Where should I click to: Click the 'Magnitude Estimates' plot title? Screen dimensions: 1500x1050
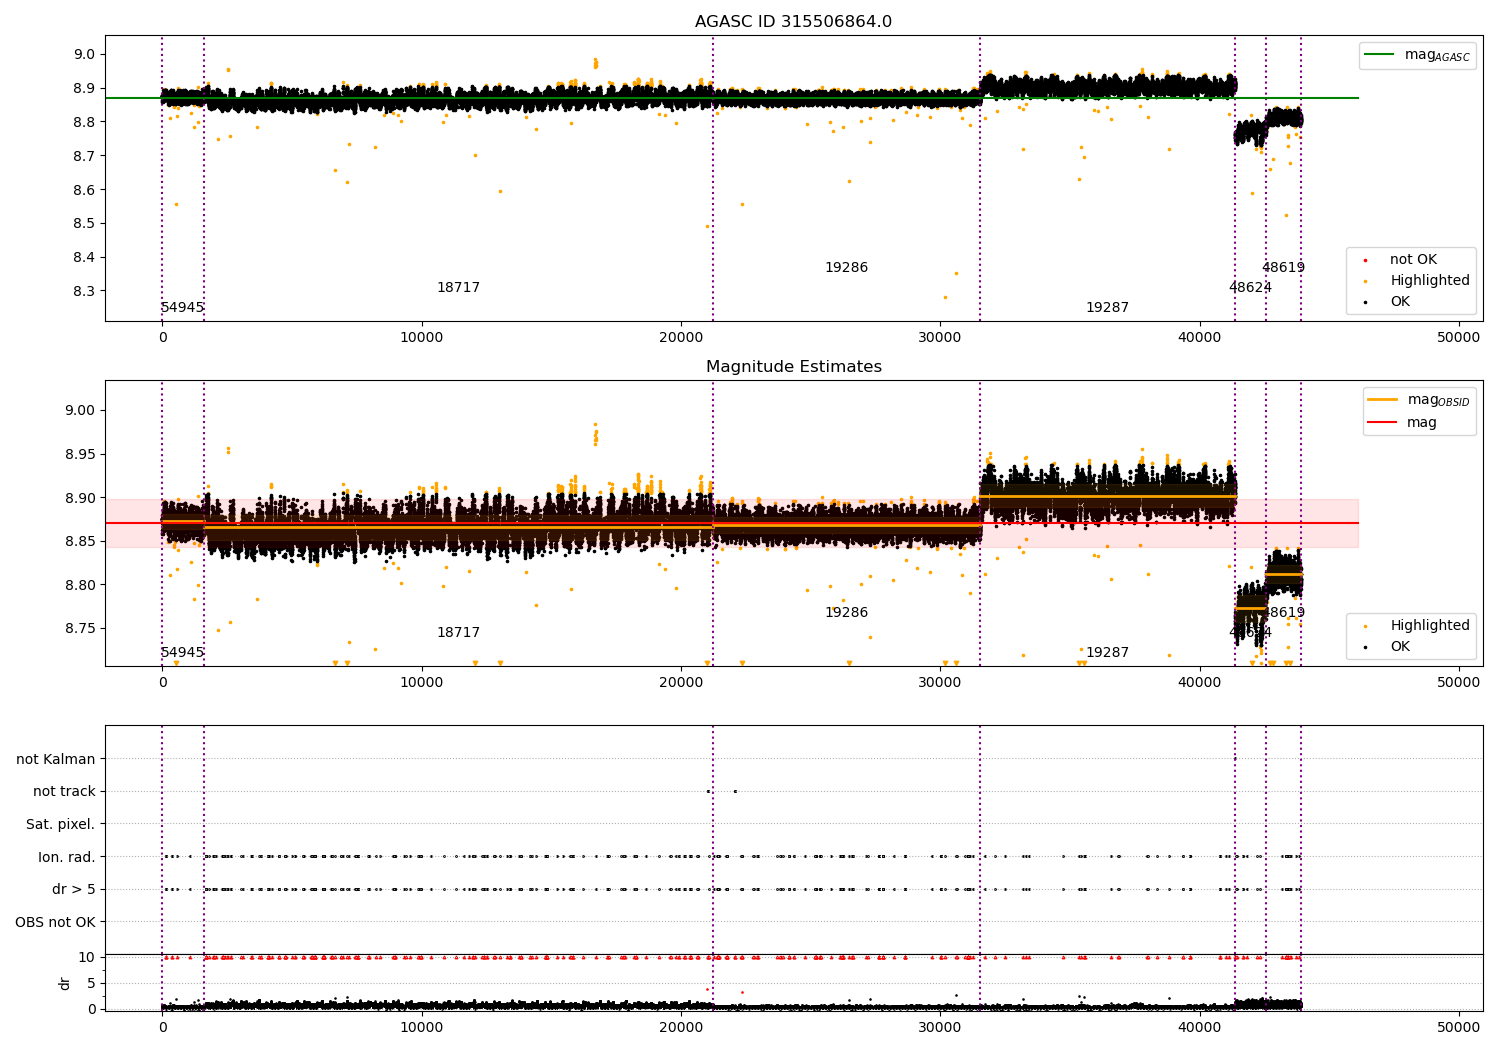(793, 367)
